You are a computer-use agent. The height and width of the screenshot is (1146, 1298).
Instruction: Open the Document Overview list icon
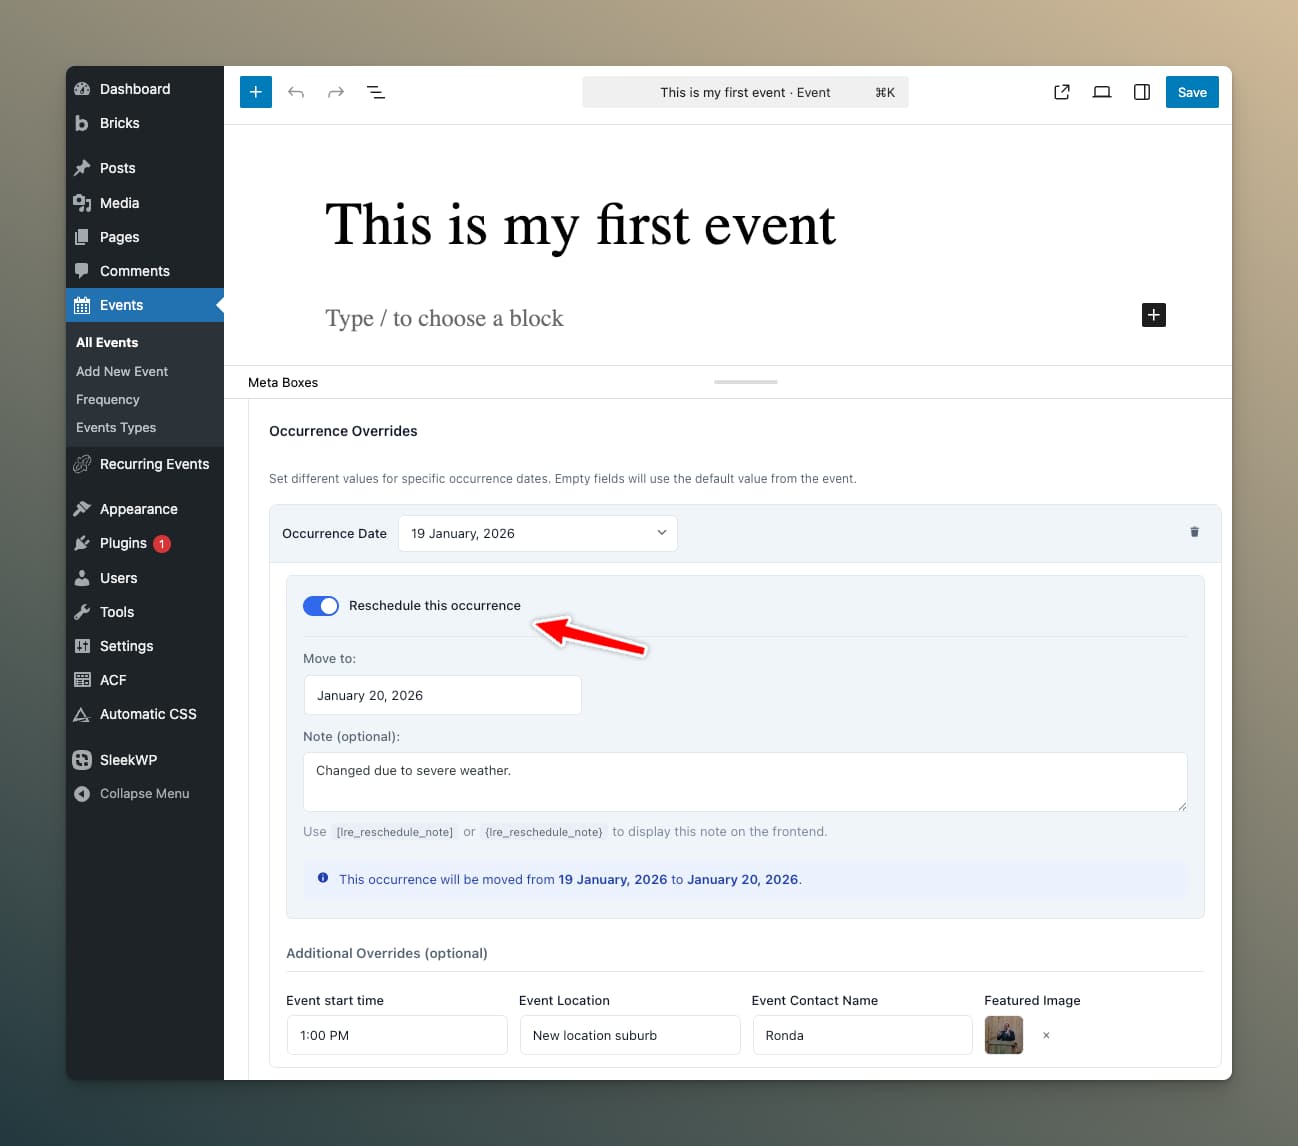(x=376, y=92)
